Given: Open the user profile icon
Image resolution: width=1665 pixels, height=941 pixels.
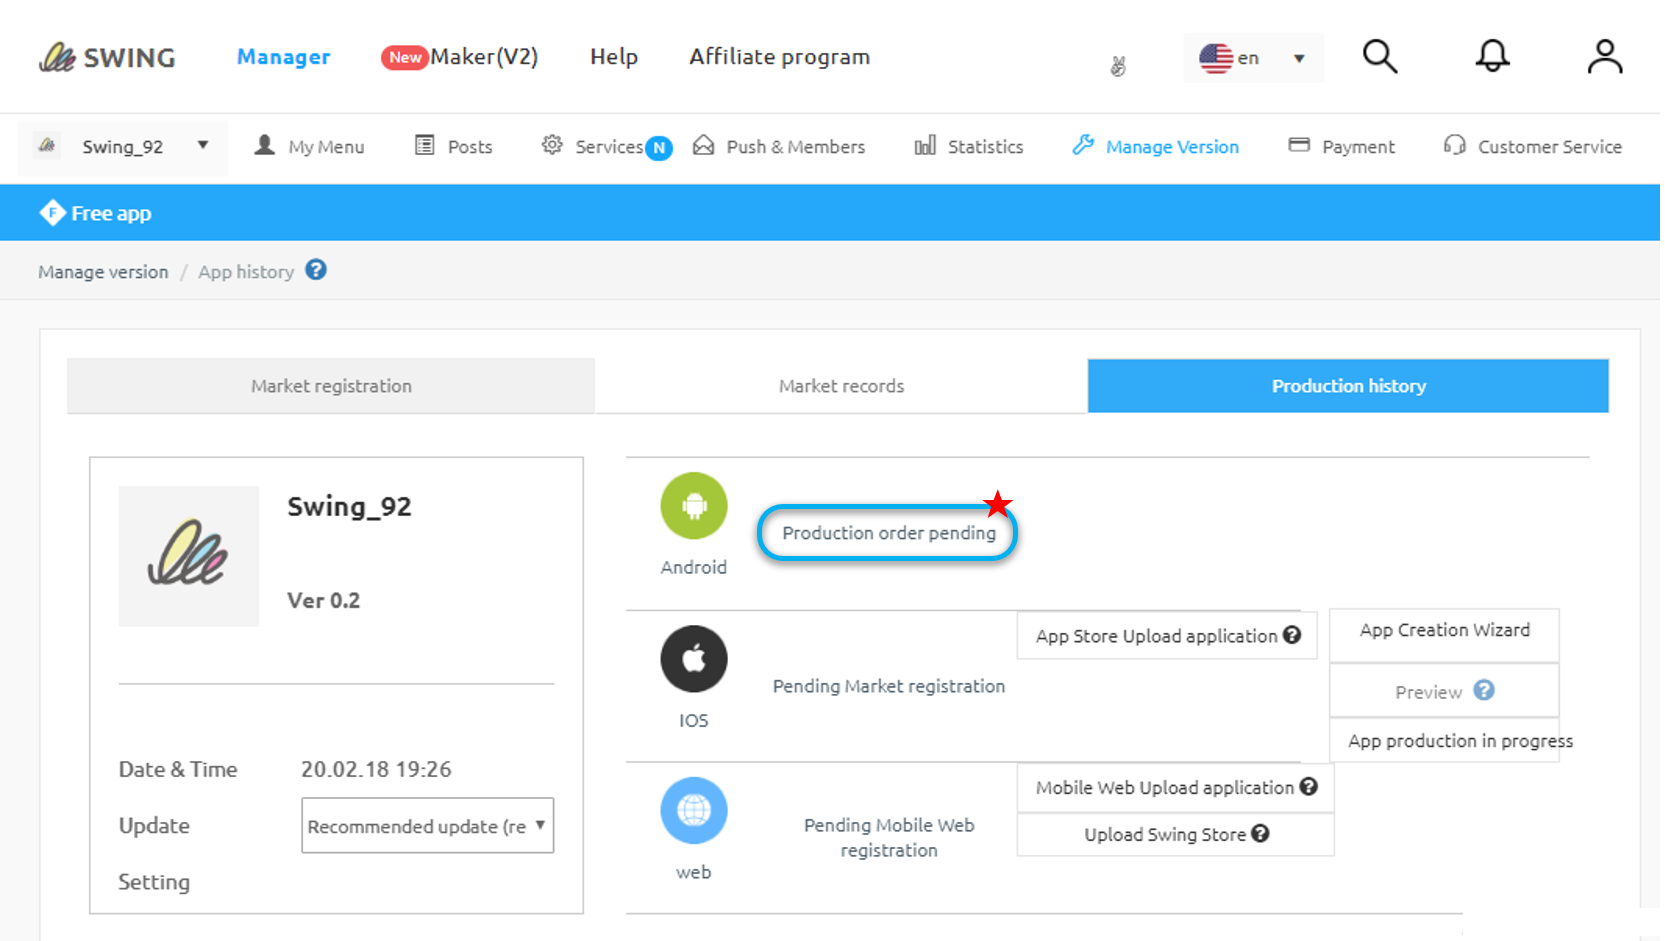Looking at the screenshot, I should [1604, 57].
